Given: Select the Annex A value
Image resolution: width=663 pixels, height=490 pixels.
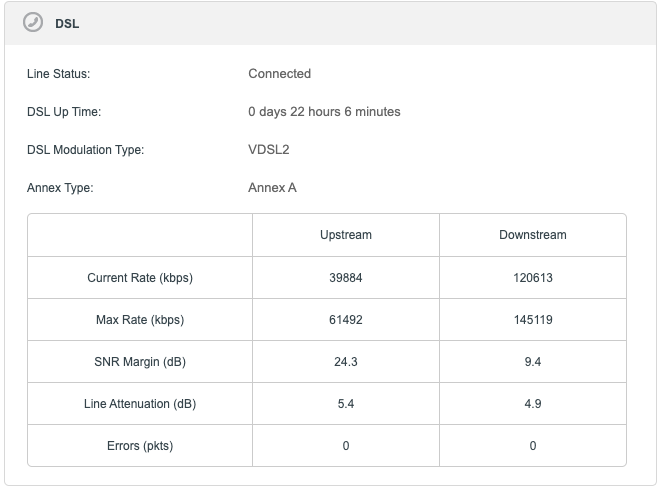Looking at the screenshot, I should coord(272,188).
